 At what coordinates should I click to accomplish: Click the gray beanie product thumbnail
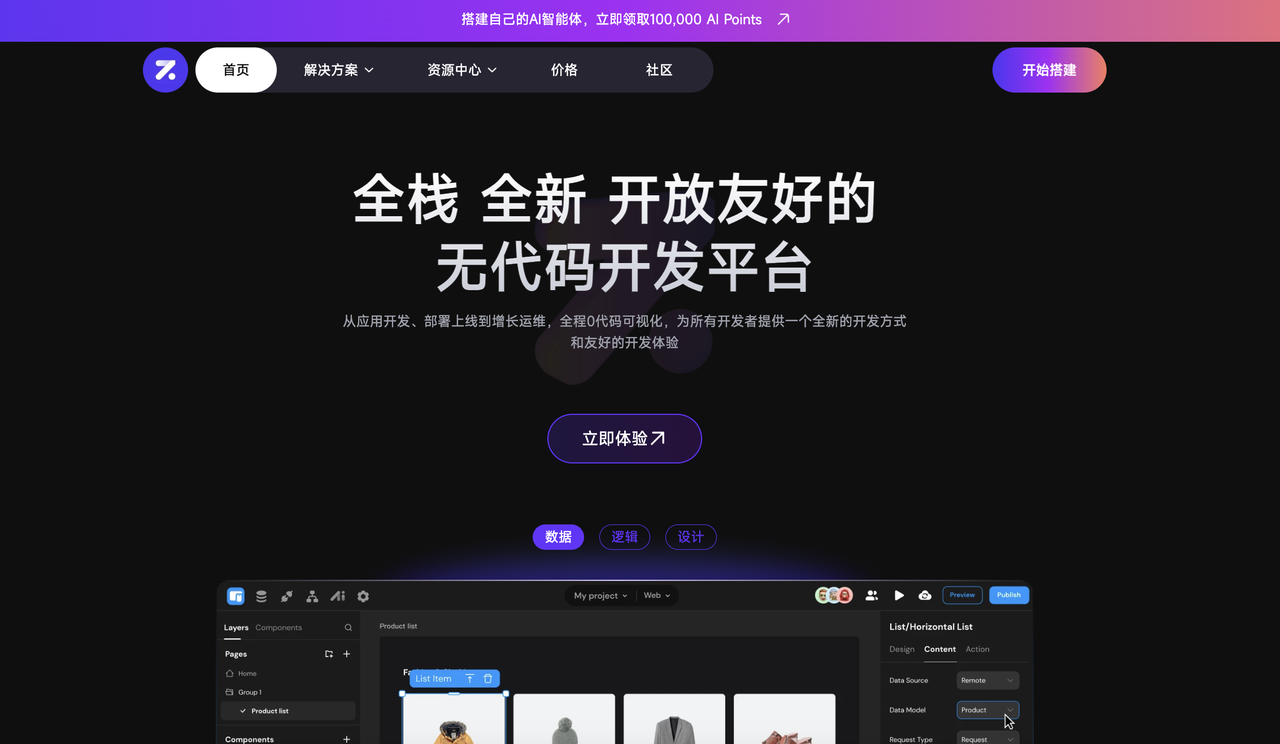coord(564,719)
